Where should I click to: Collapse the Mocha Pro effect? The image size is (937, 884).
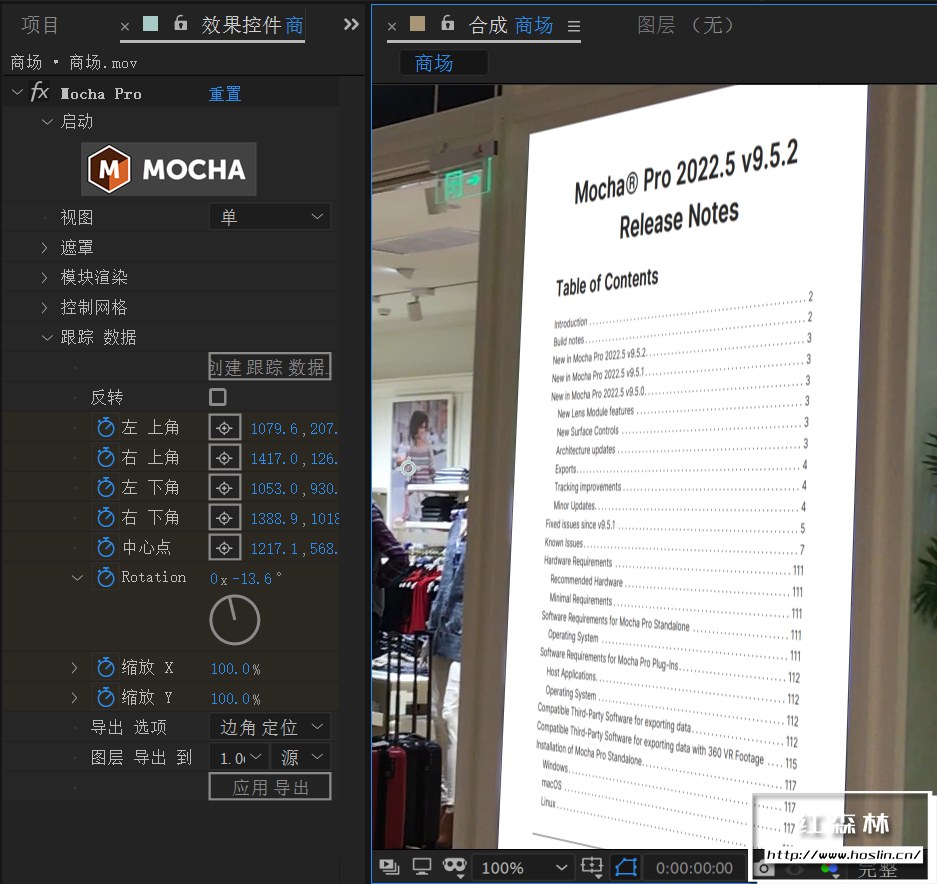(x=17, y=92)
